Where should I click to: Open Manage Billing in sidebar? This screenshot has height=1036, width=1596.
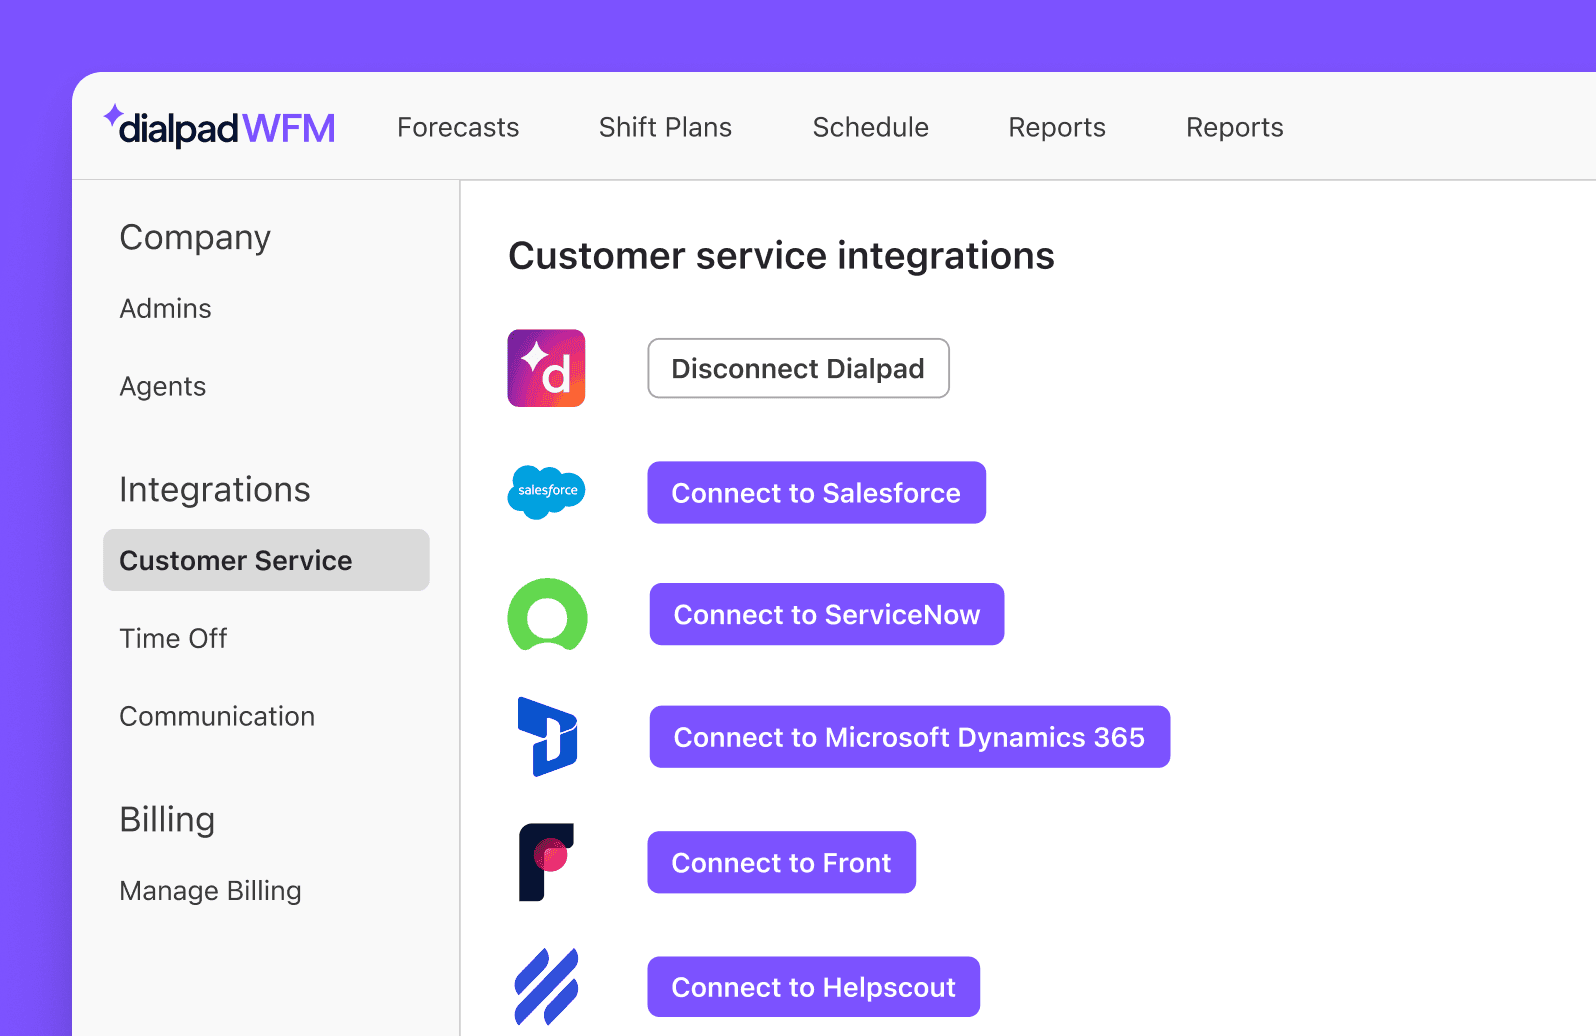(210, 891)
